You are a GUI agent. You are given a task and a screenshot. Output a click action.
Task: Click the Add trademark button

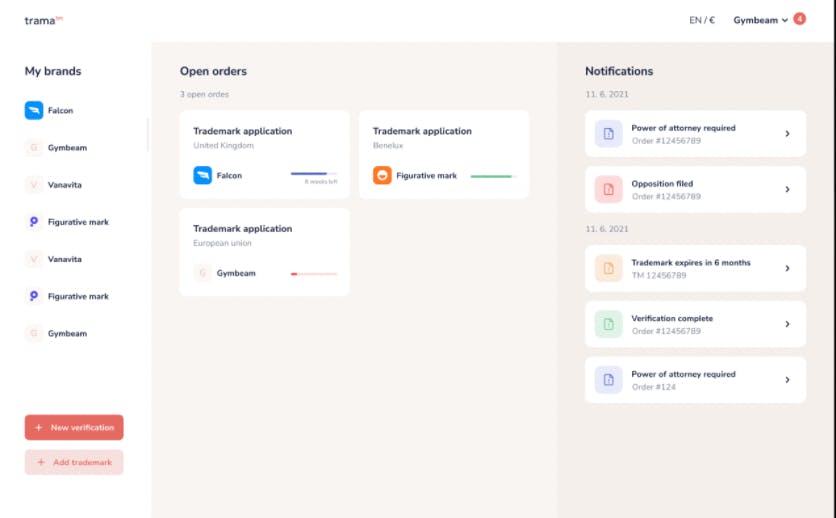pyautogui.click(x=74, y=462)
